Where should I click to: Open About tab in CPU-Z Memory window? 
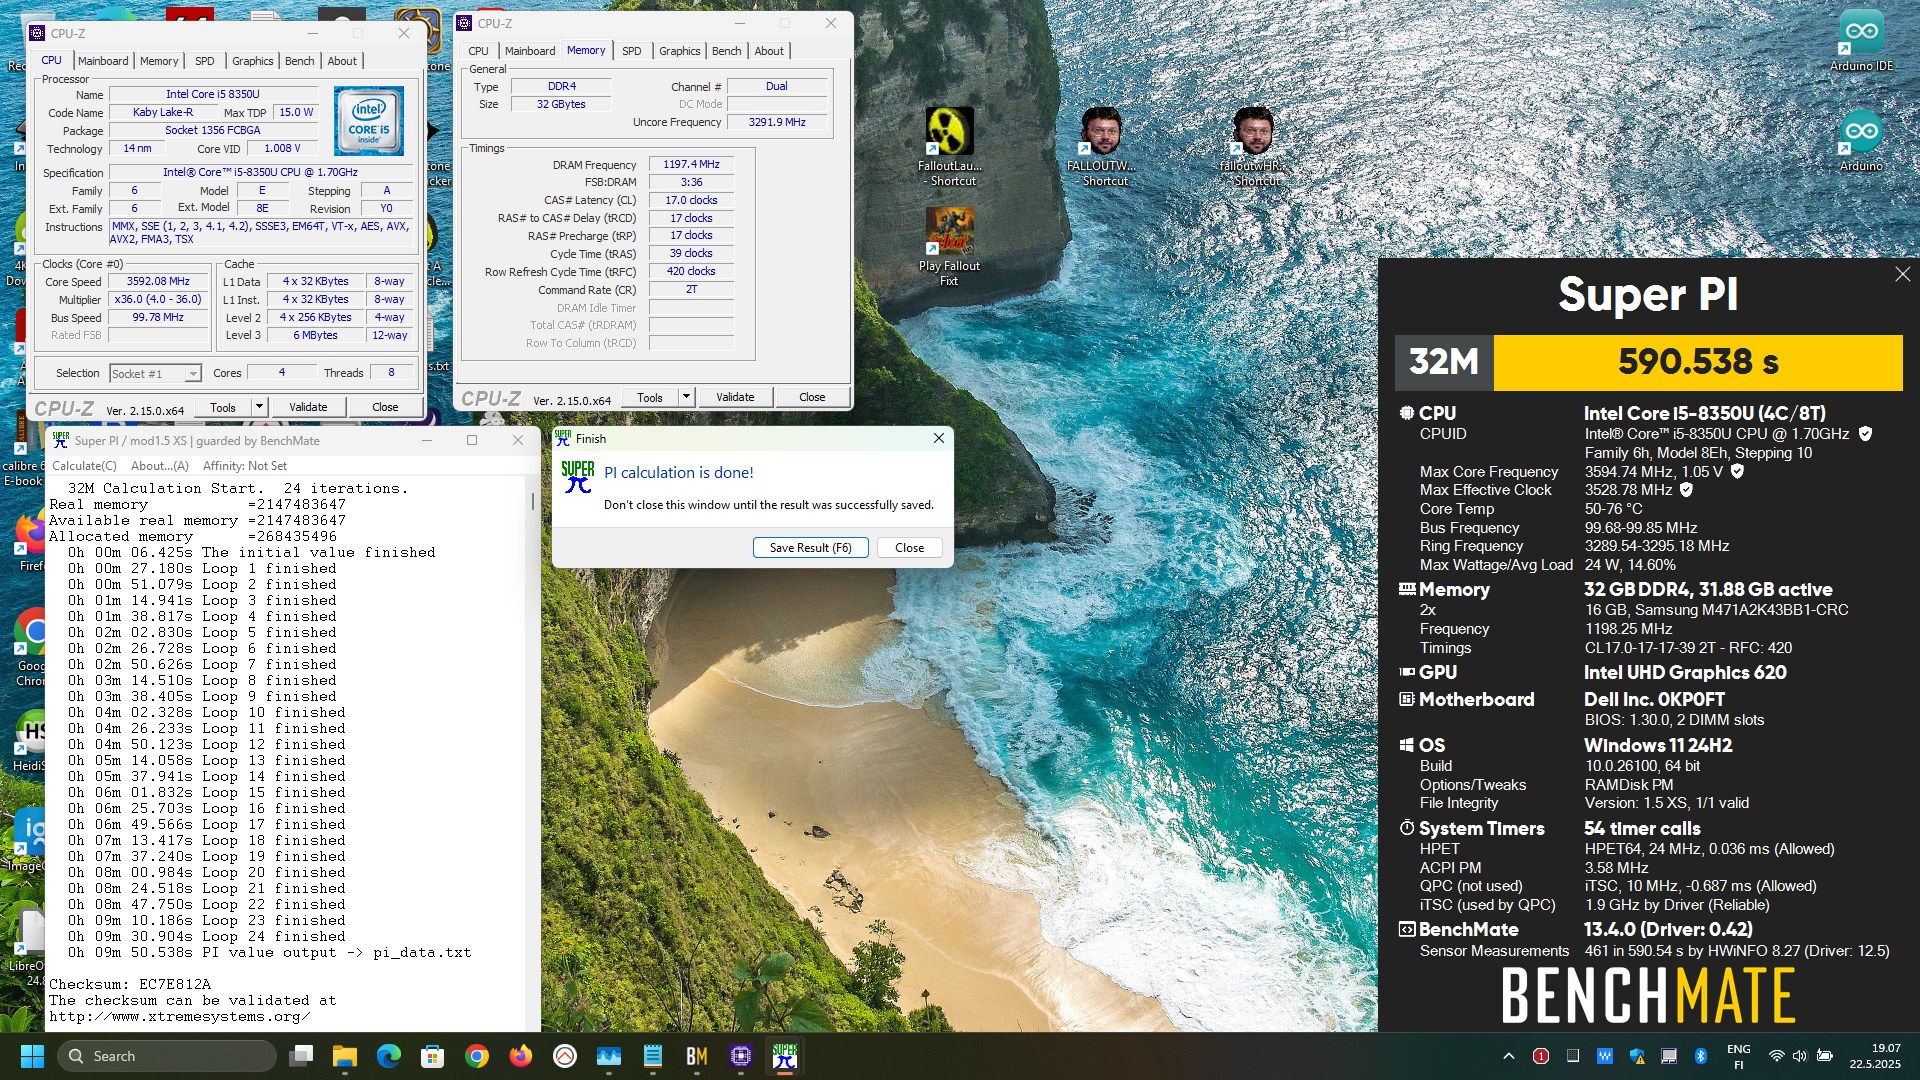(769, 51)
